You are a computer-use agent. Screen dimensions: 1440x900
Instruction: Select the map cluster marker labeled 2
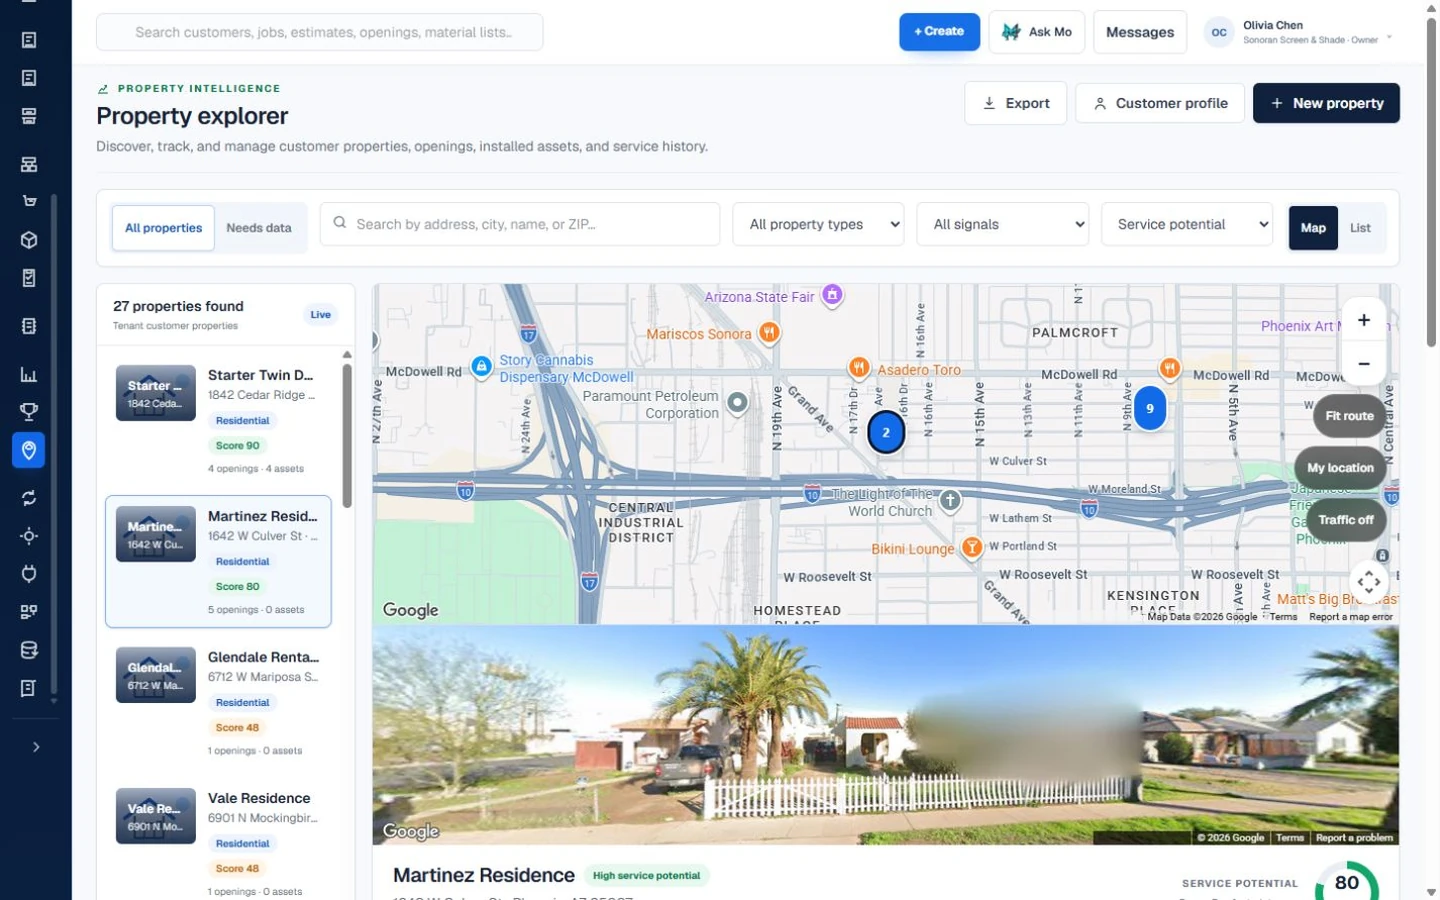point(886,433)
